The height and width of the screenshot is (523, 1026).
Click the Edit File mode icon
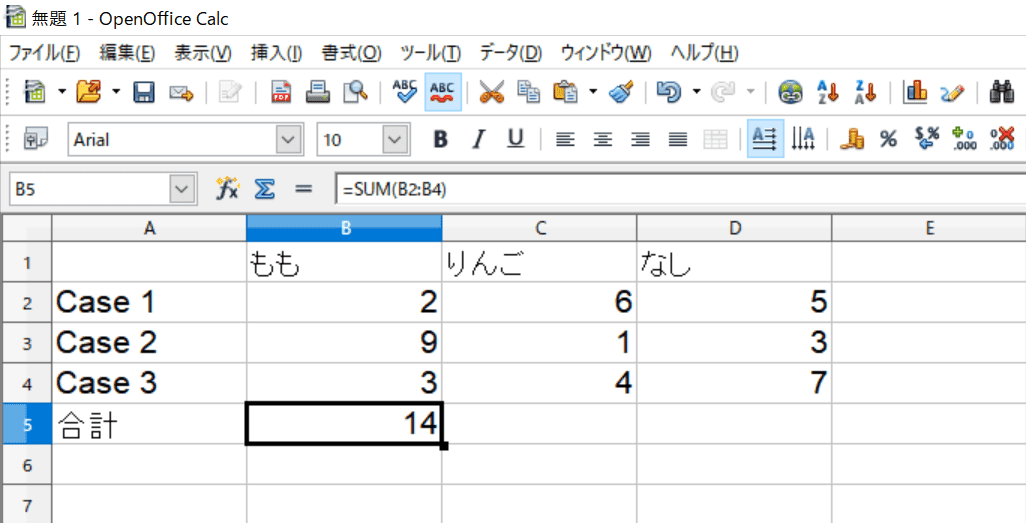coord(230,93)
